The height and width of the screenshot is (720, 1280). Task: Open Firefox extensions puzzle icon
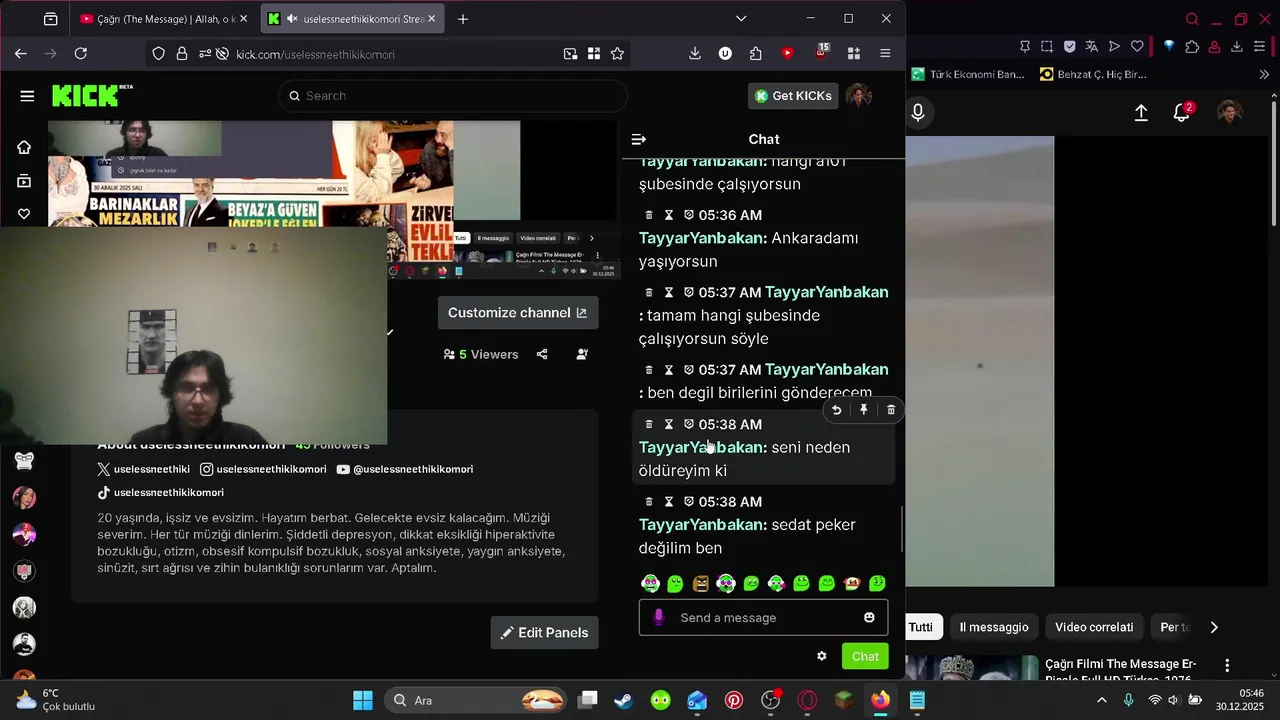(756, 54)
